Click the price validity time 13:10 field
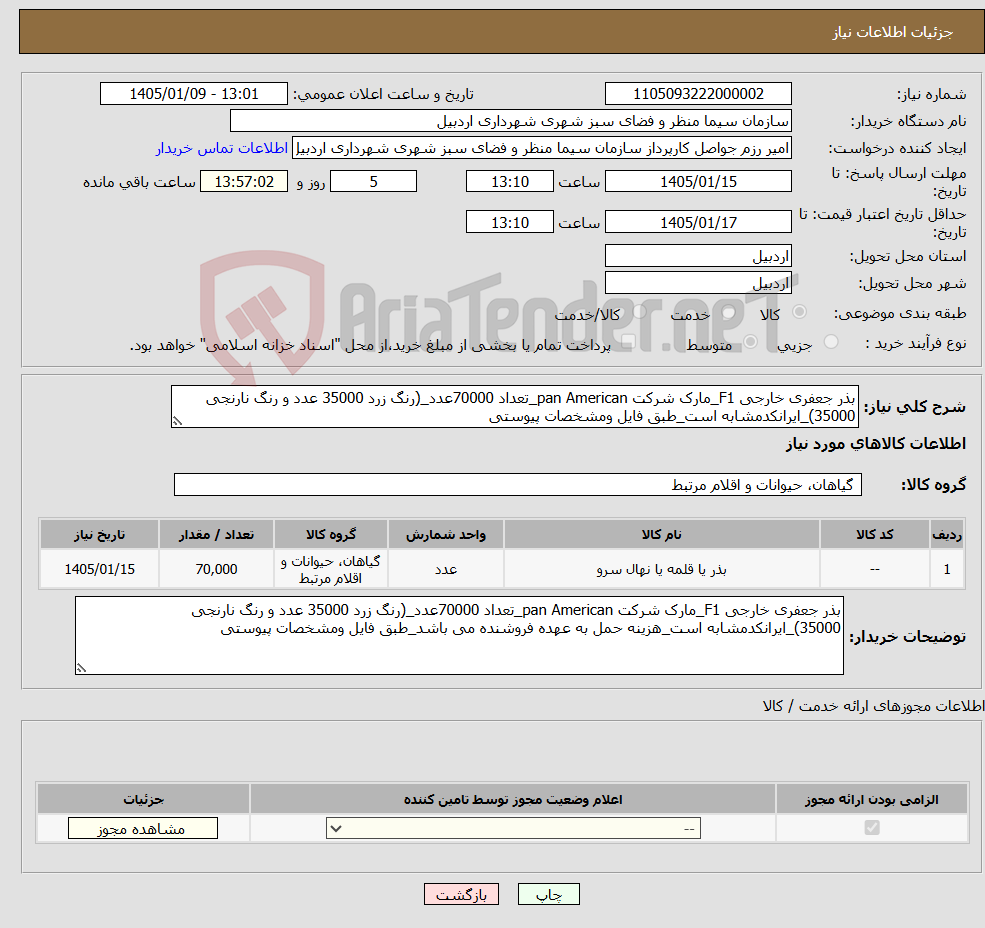The height and width of the screenshot is (928, 985). (x=509, y=222)
